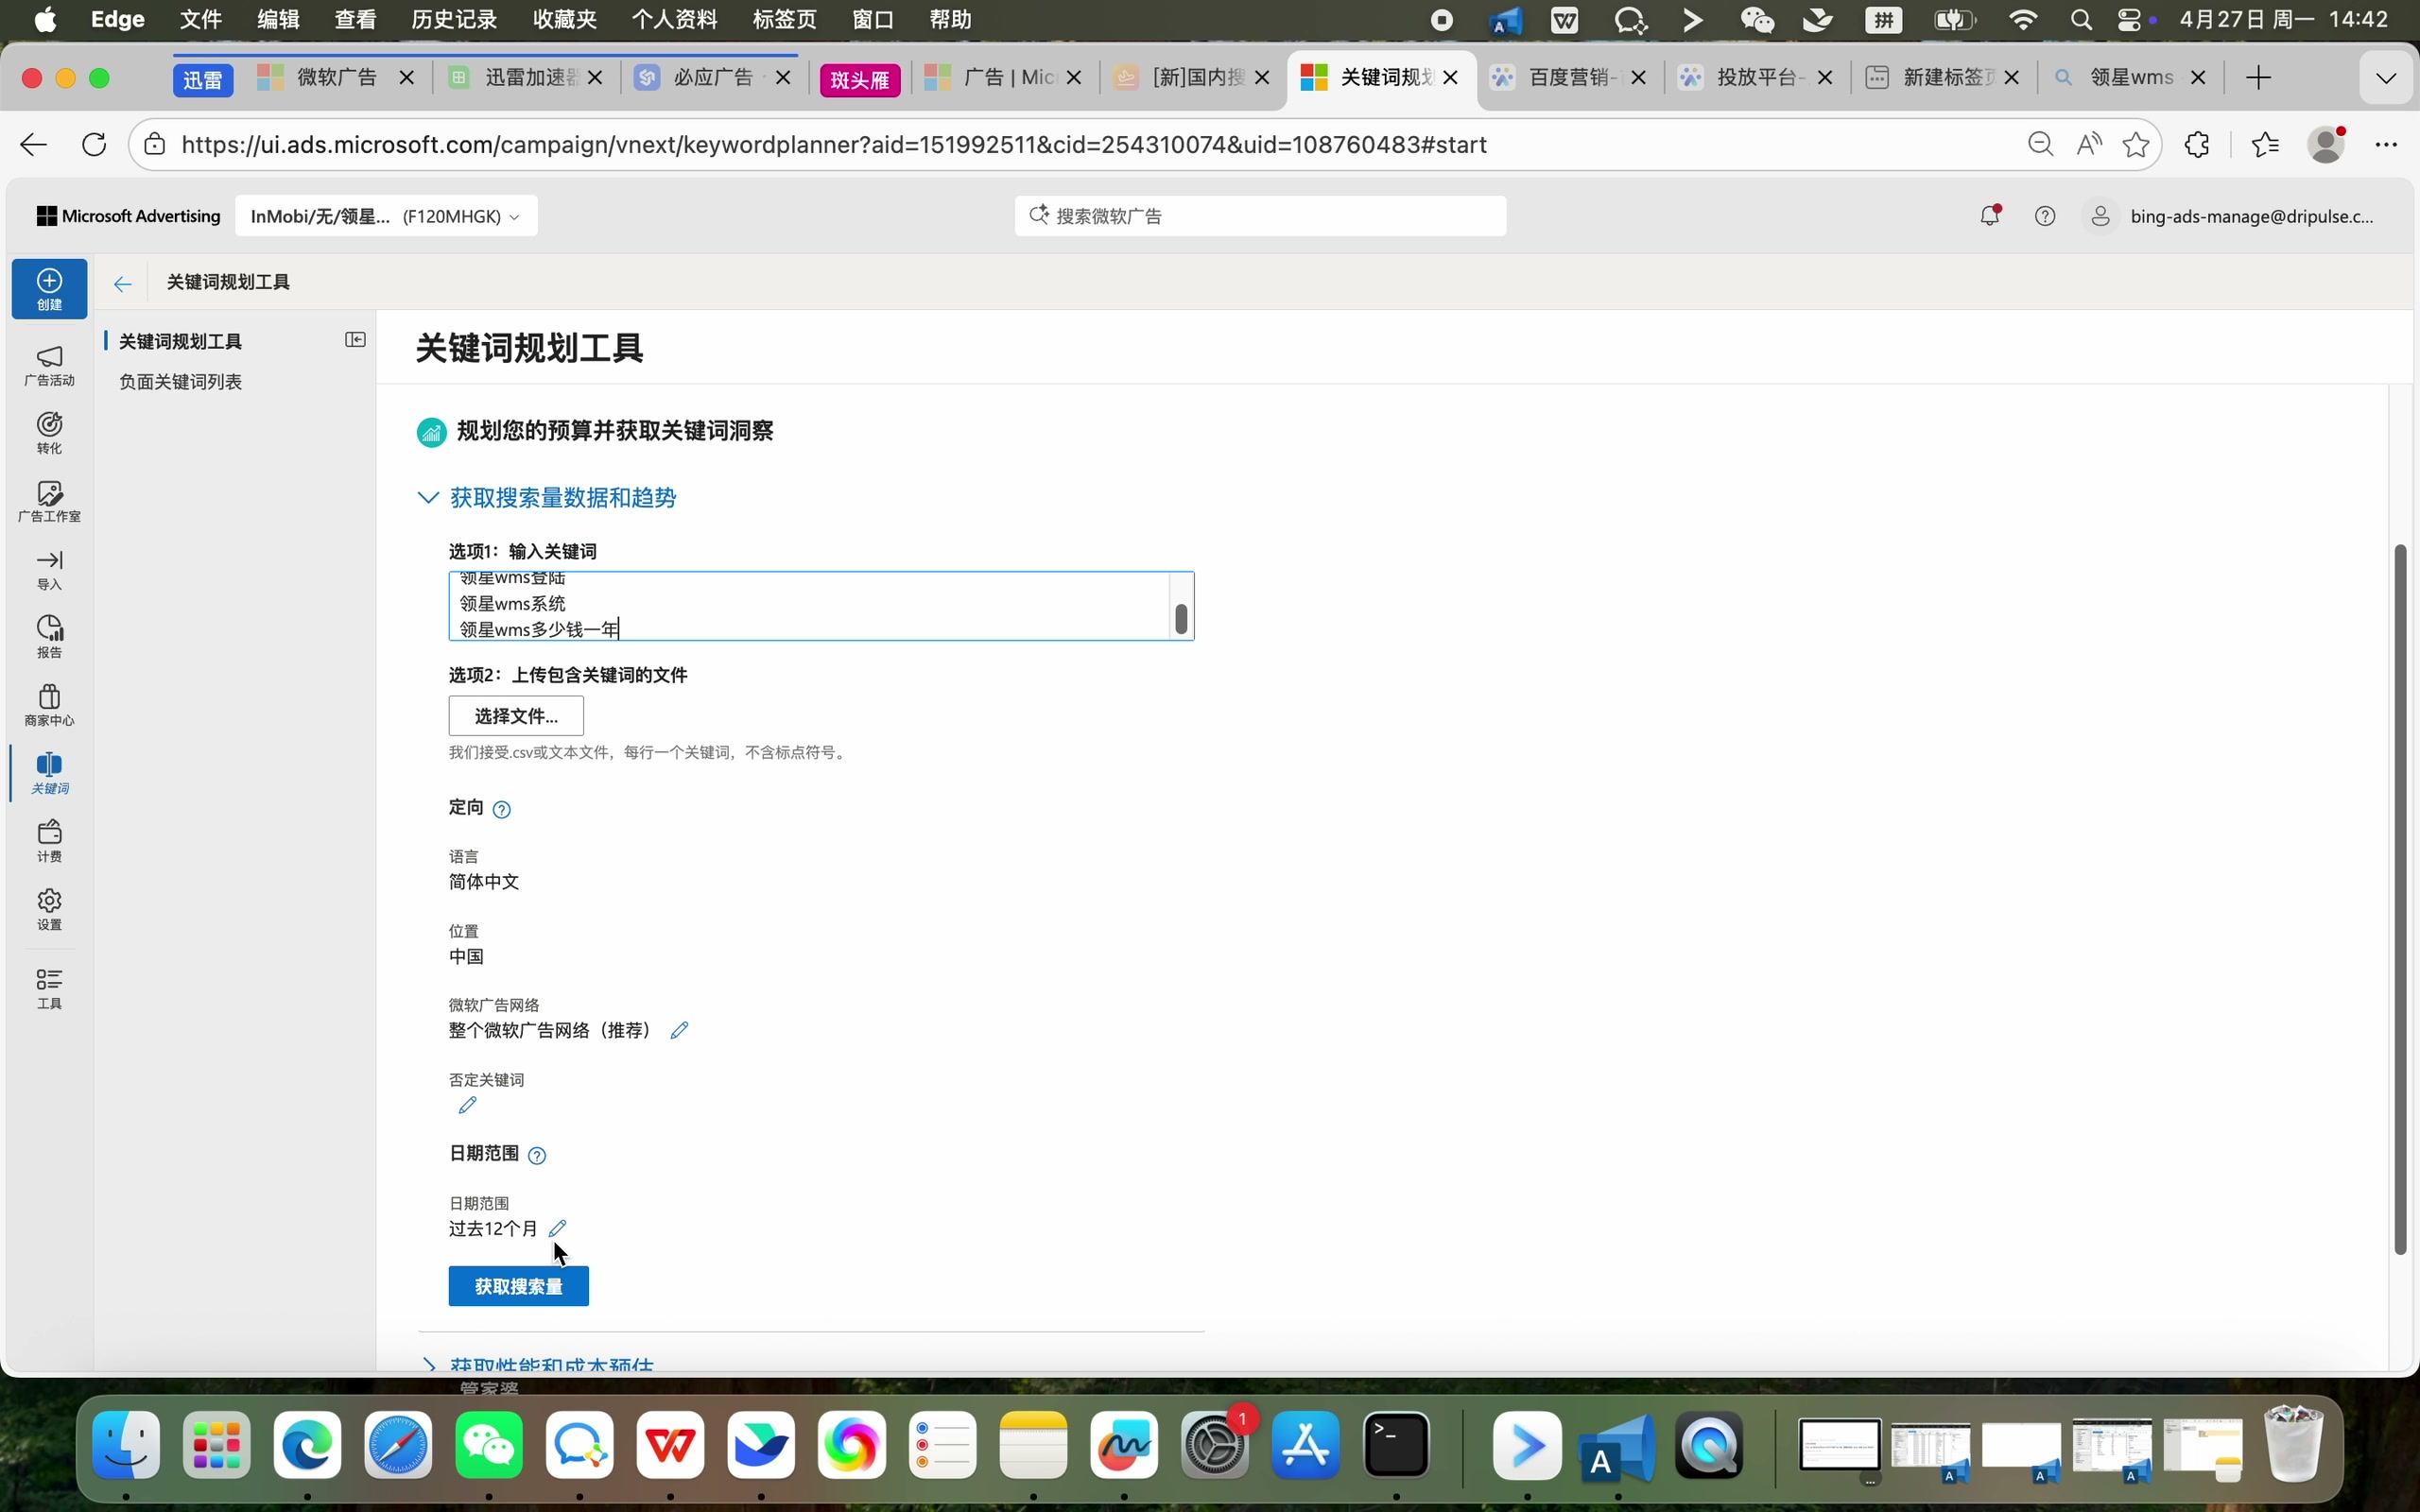This screenshot has height=1512, width=2420.
Task: Select 关键词 keywords sidebar icon
Action: 49,773
